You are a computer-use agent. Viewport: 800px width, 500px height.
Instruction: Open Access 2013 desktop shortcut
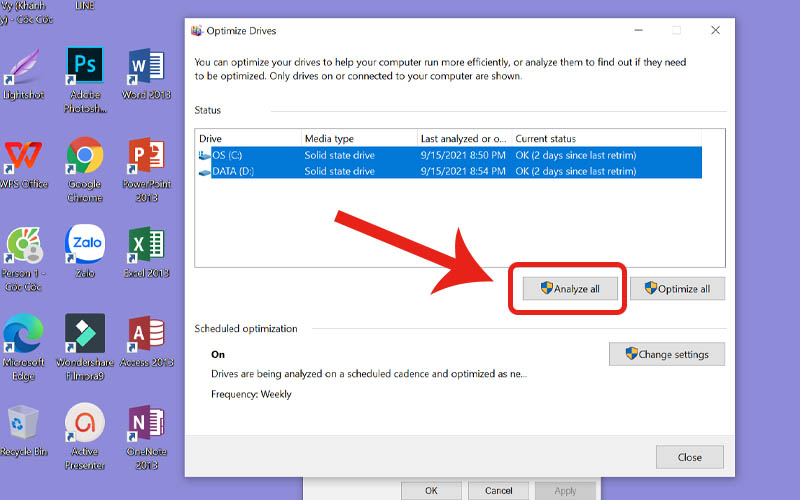[146, 335]
